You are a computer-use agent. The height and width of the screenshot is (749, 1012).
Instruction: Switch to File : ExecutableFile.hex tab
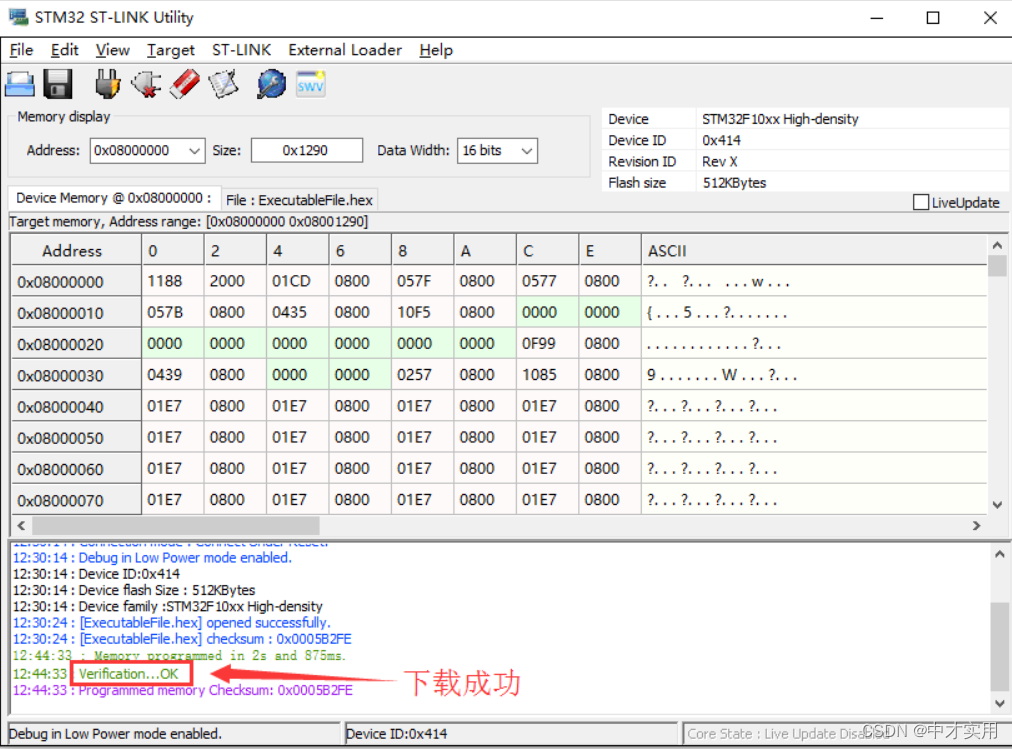point(299,200)
